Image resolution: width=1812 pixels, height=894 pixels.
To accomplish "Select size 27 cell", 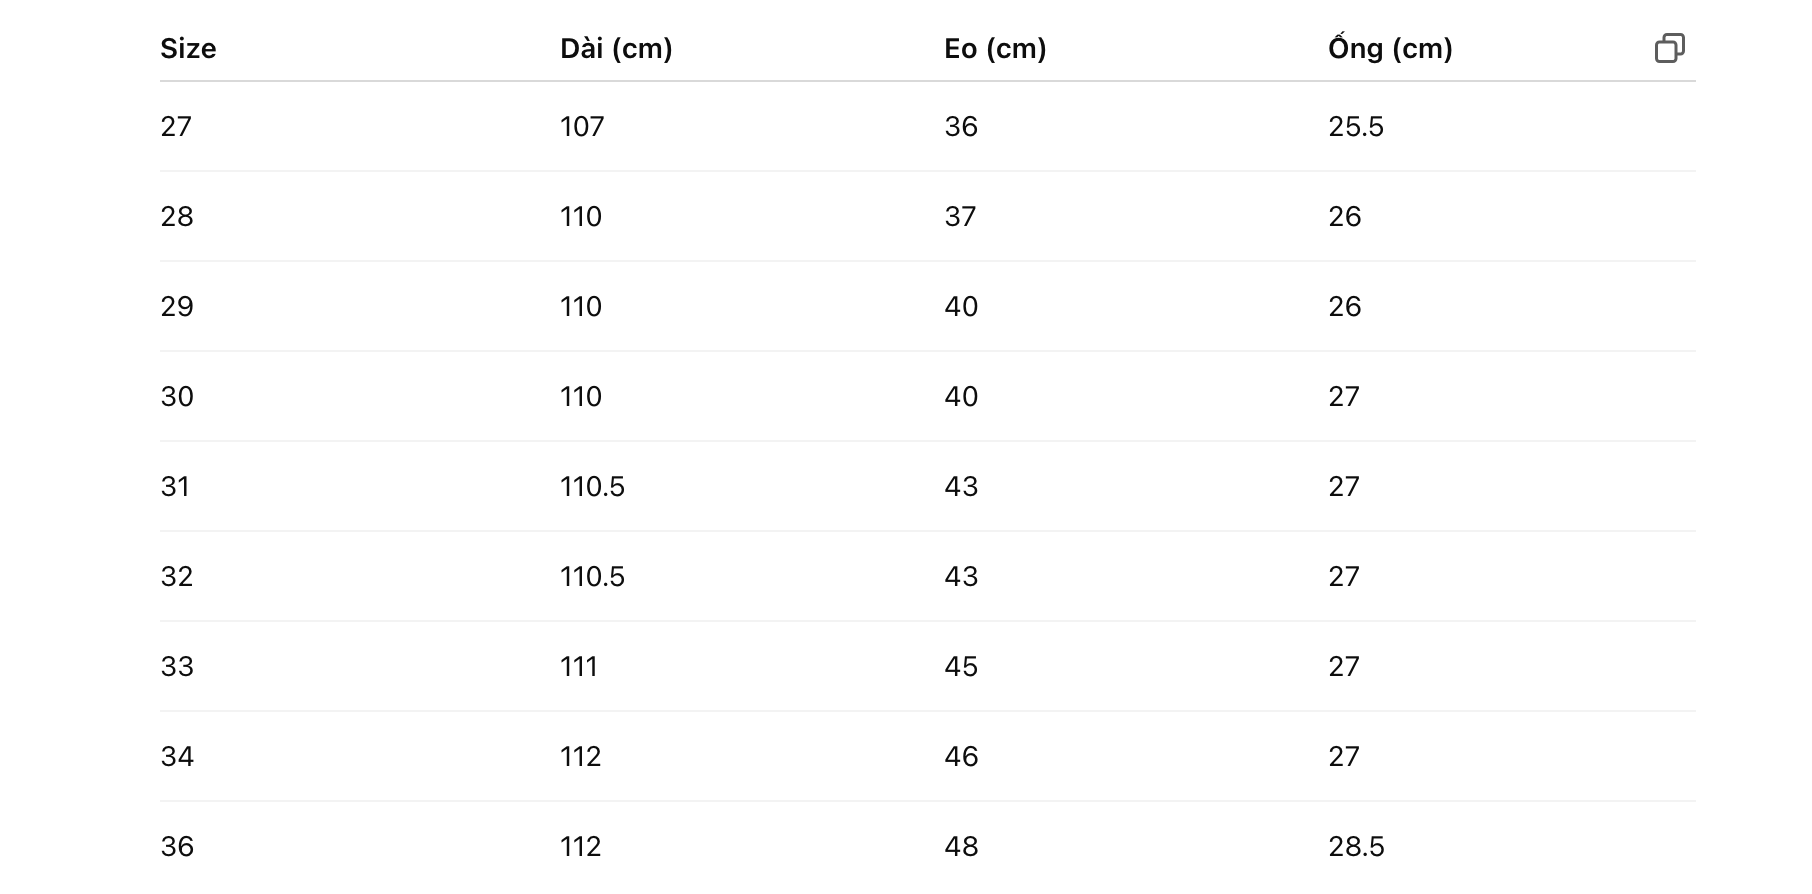I will point(176,126).
